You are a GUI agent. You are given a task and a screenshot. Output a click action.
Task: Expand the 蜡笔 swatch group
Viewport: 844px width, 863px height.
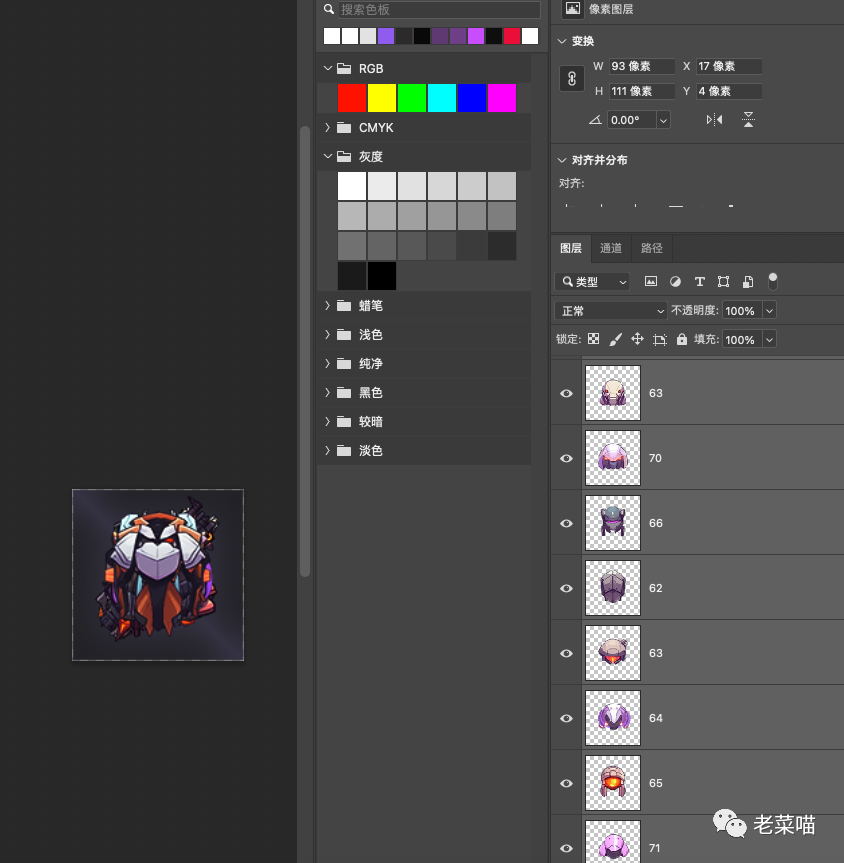pyautogui.click(x=328, y=305)
